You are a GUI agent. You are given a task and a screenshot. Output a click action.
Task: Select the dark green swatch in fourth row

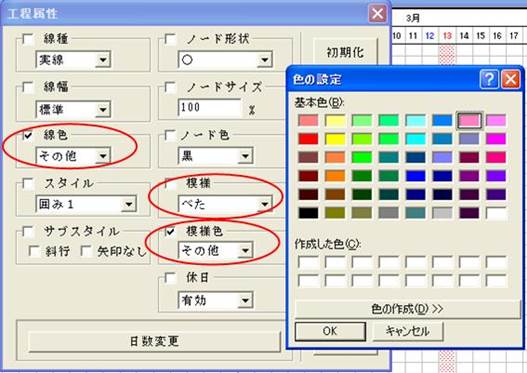tap(362, 175)
